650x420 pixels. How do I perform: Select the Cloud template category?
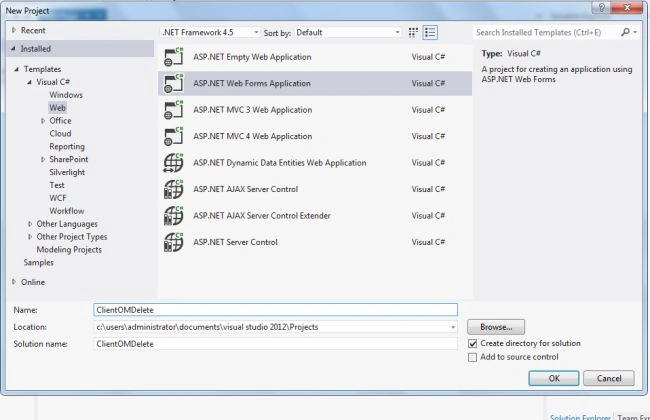(60, 134)
